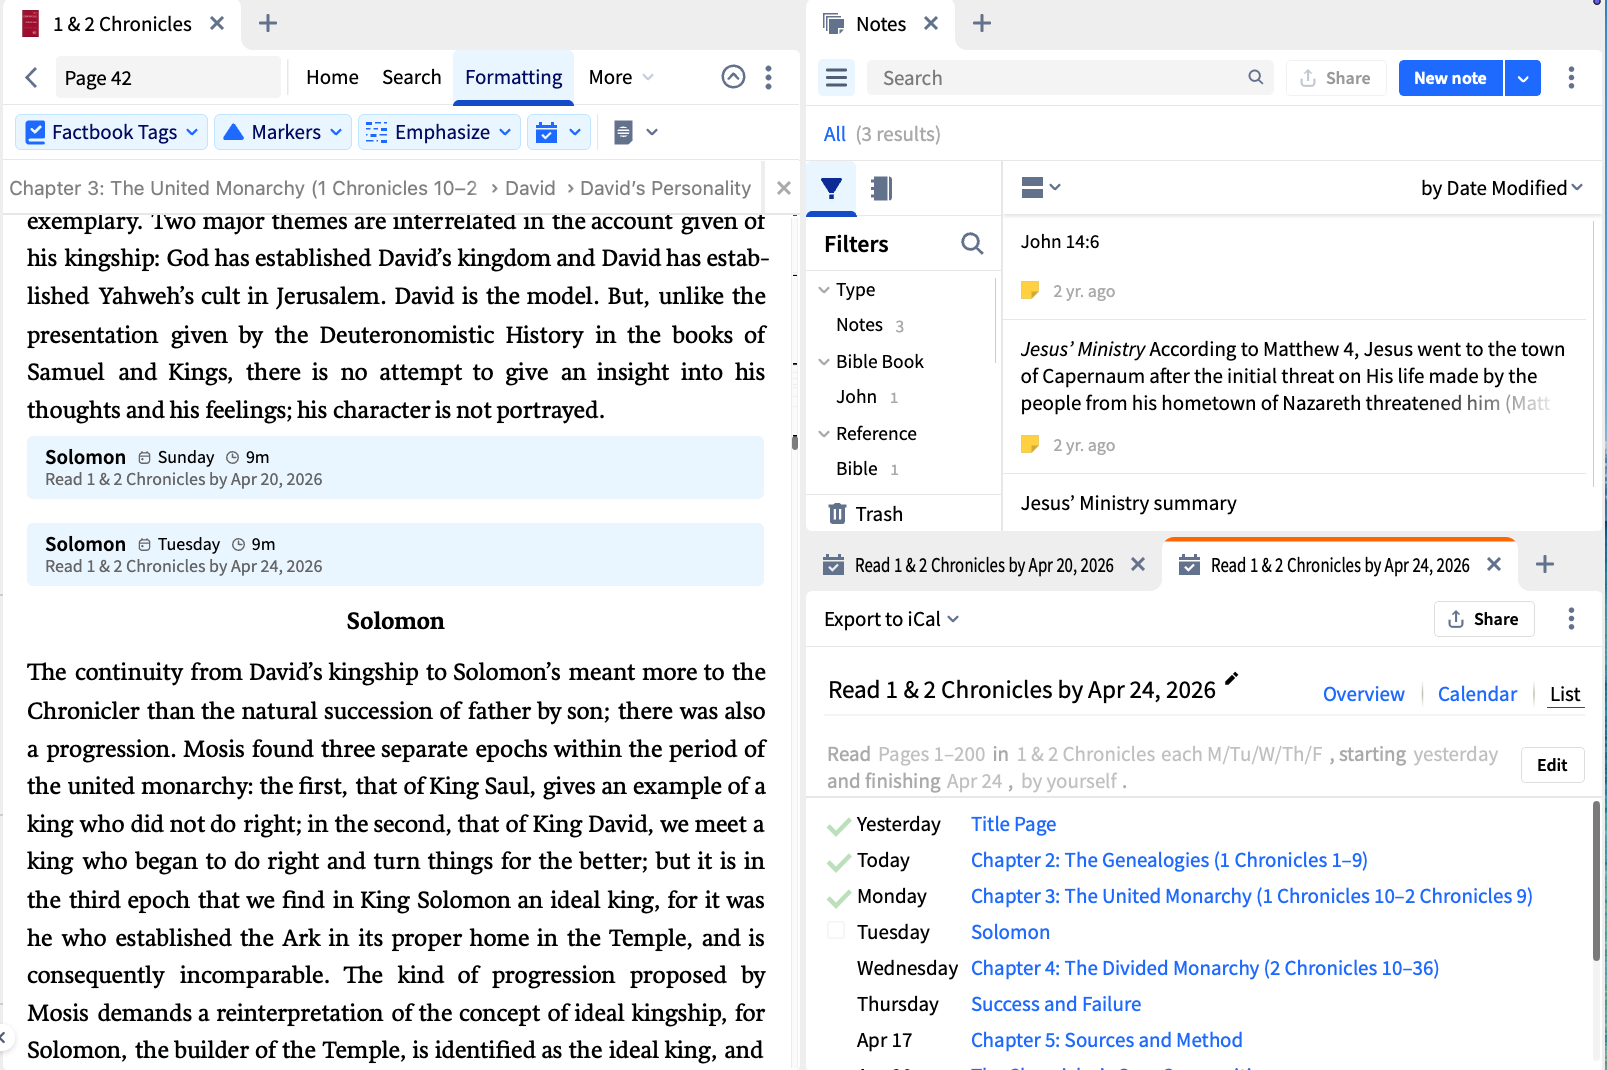The height and width of the screenshot is (1070, 1607).
Task: Go back with the left arrow beside Page 42
Action: click(x=32, y=78)
